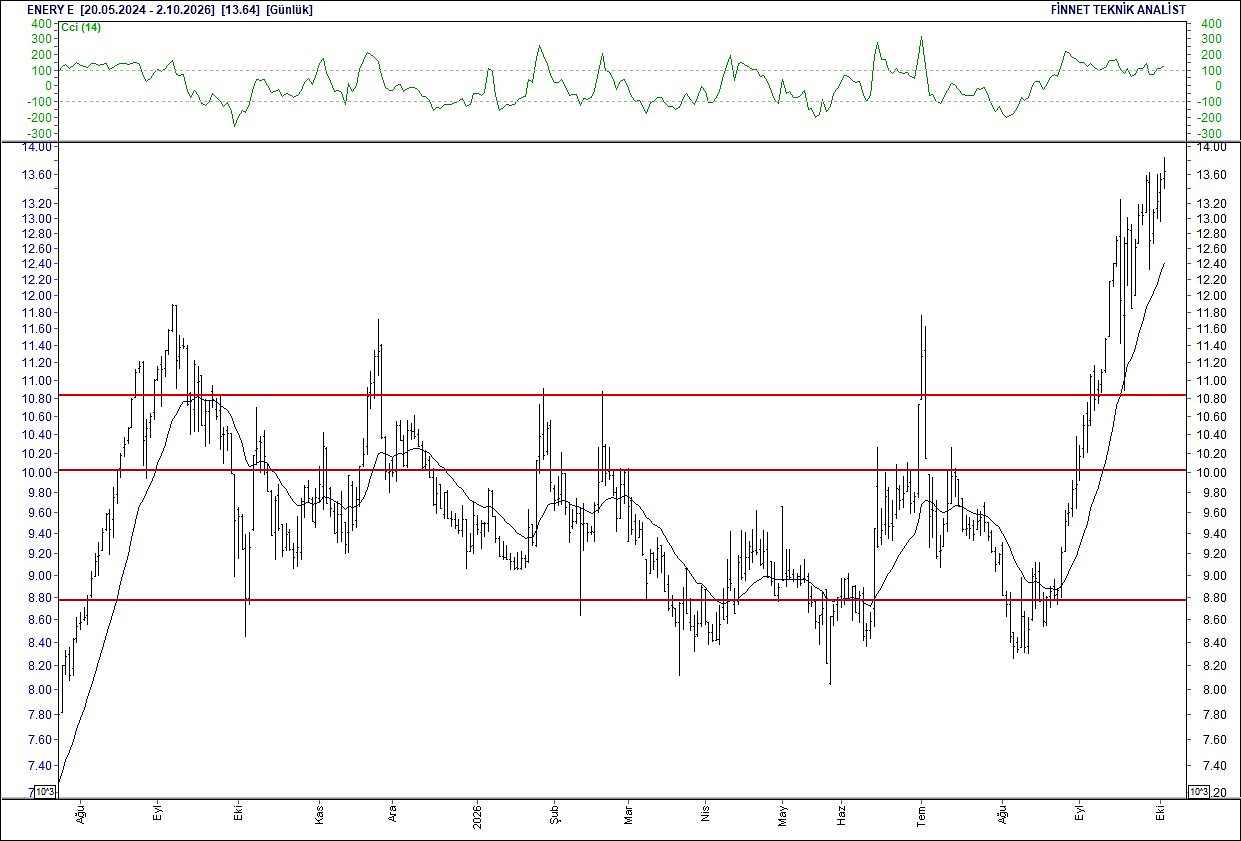Select the date range 20.05.2024 - 2.10.2026

(x=147, y=9)
